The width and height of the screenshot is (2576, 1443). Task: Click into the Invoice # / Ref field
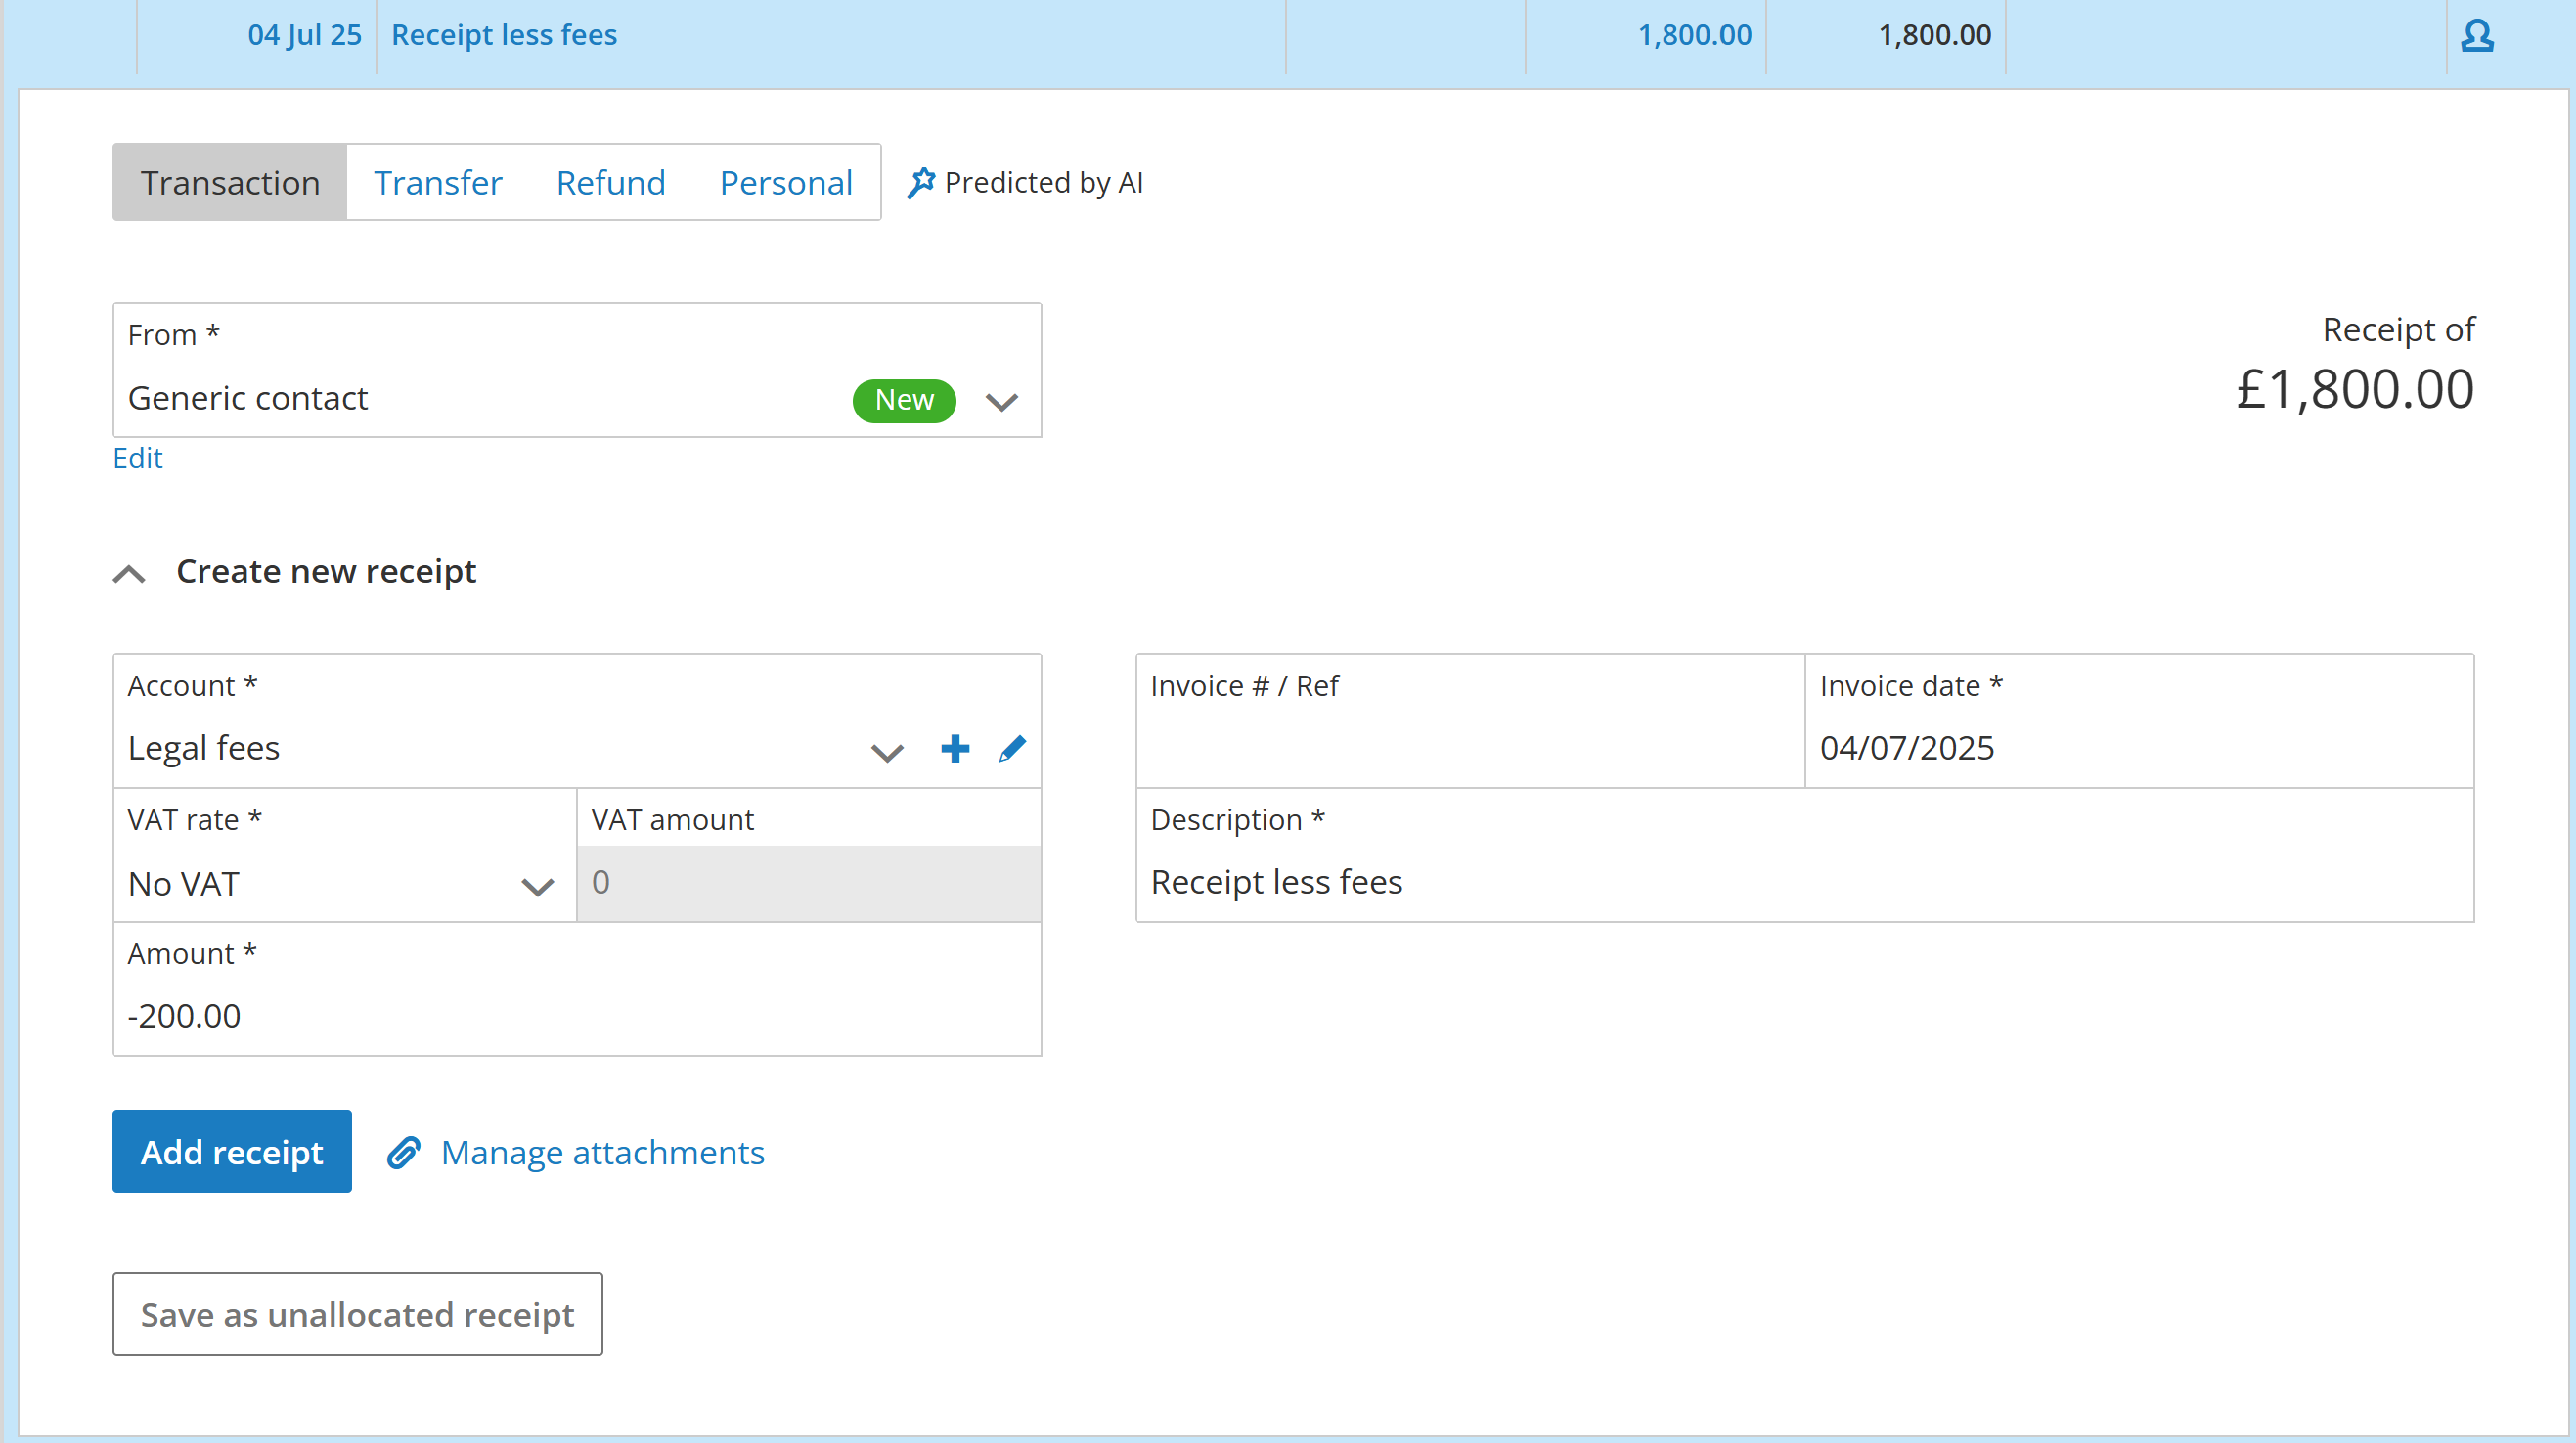1468,748
